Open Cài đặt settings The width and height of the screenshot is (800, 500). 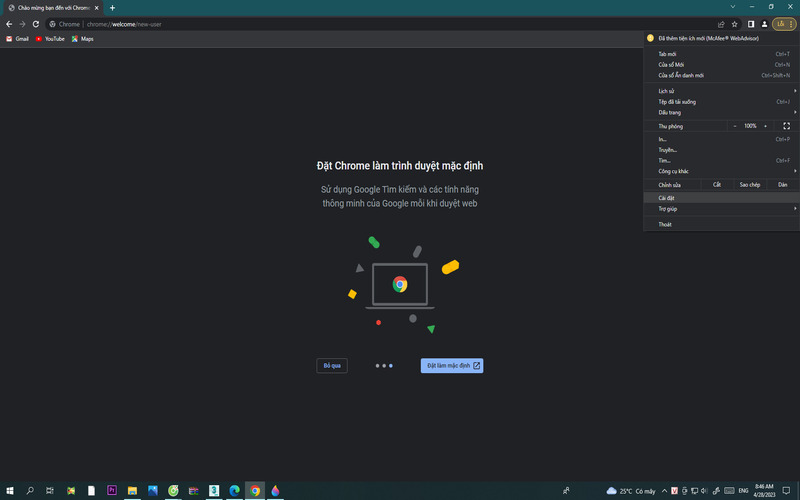point(721,198)
